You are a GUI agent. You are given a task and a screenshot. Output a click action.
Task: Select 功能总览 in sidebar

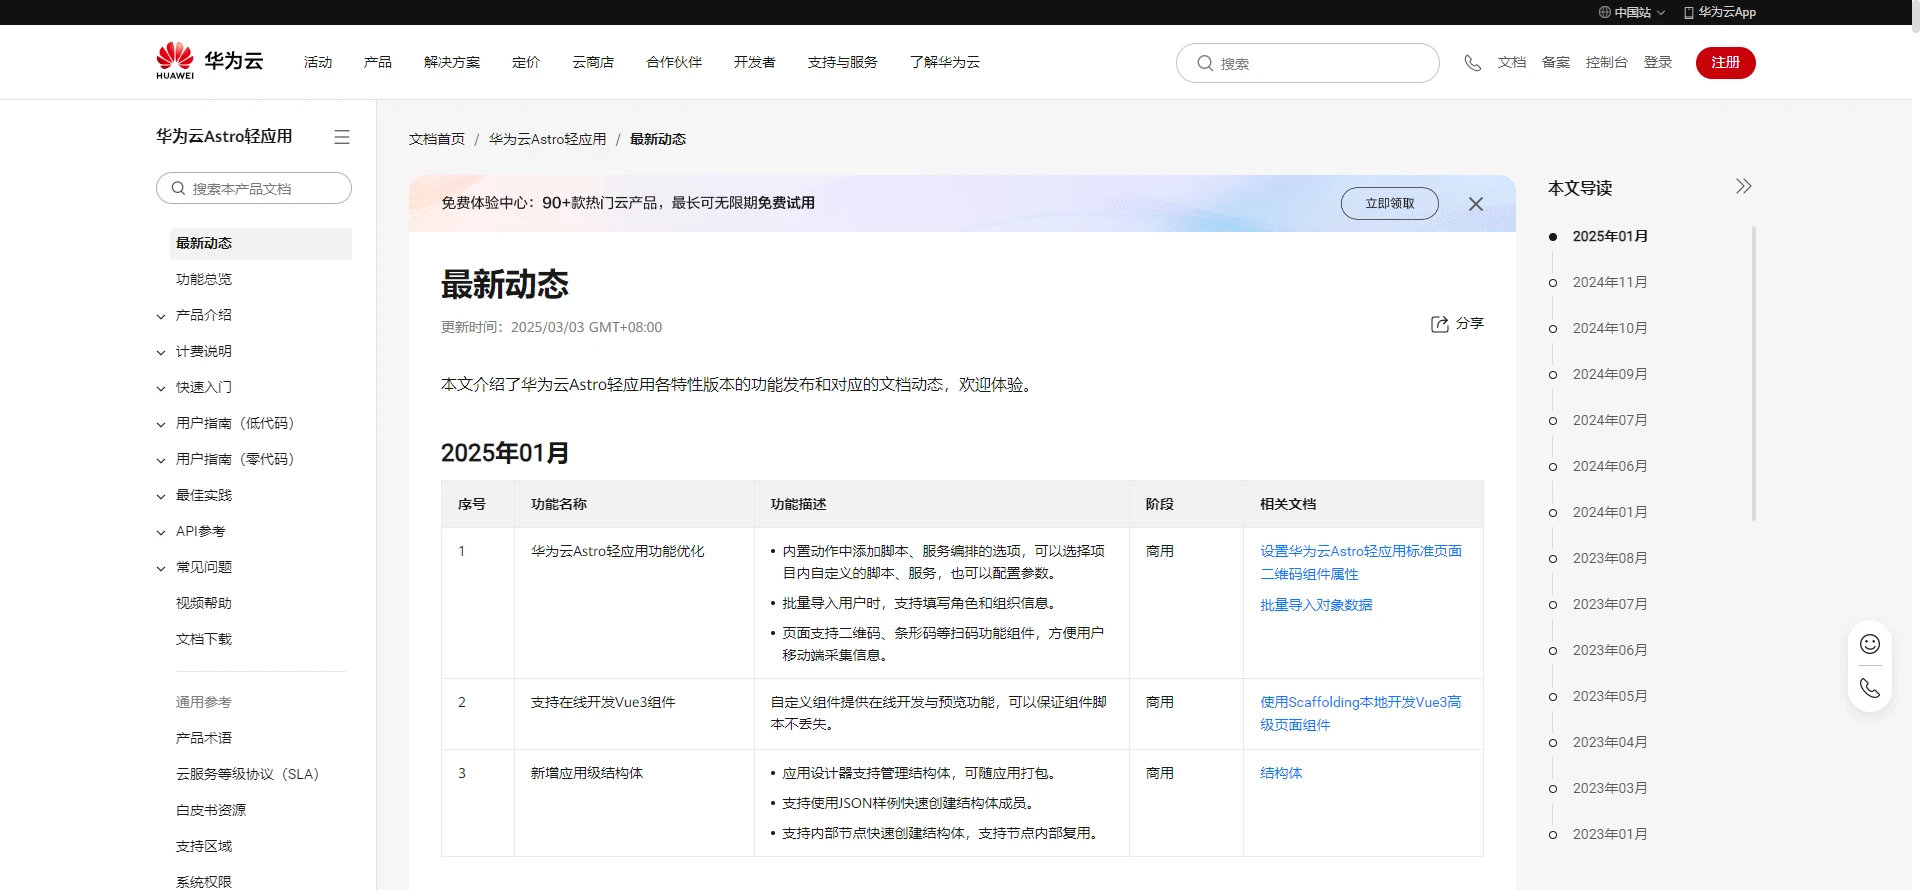204,280
